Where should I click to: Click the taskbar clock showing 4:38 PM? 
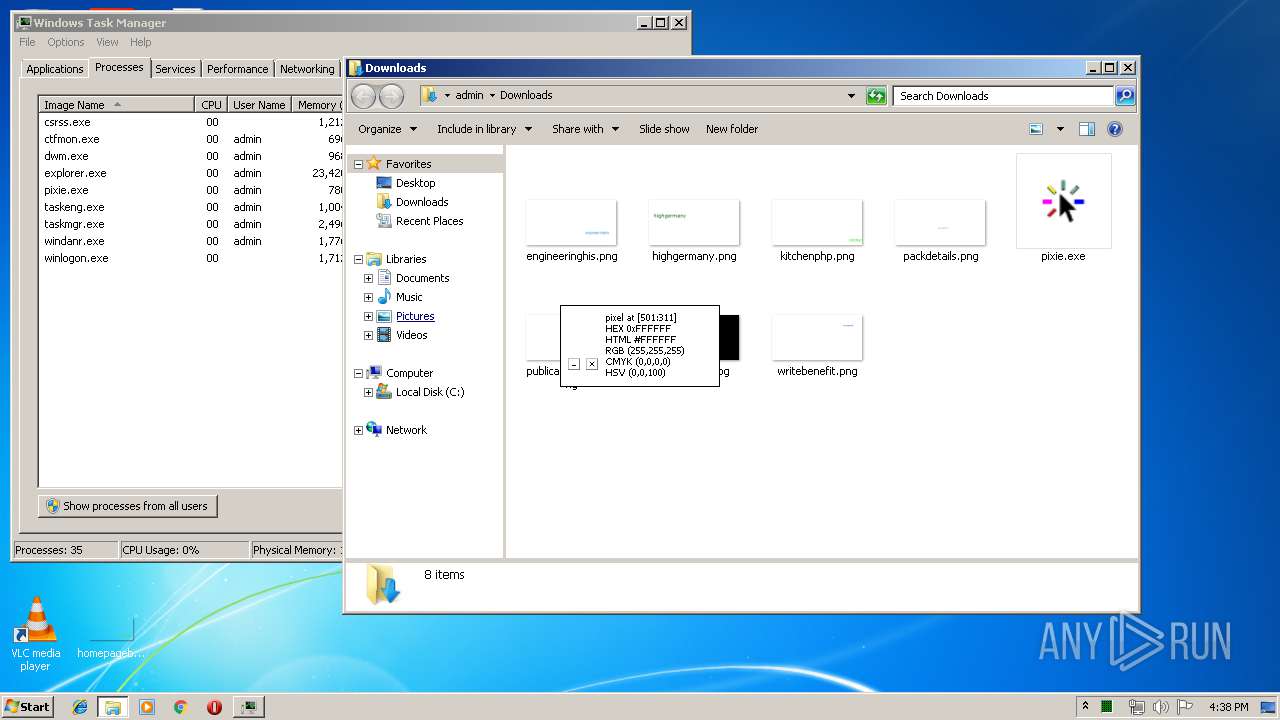coord(1228,707)
